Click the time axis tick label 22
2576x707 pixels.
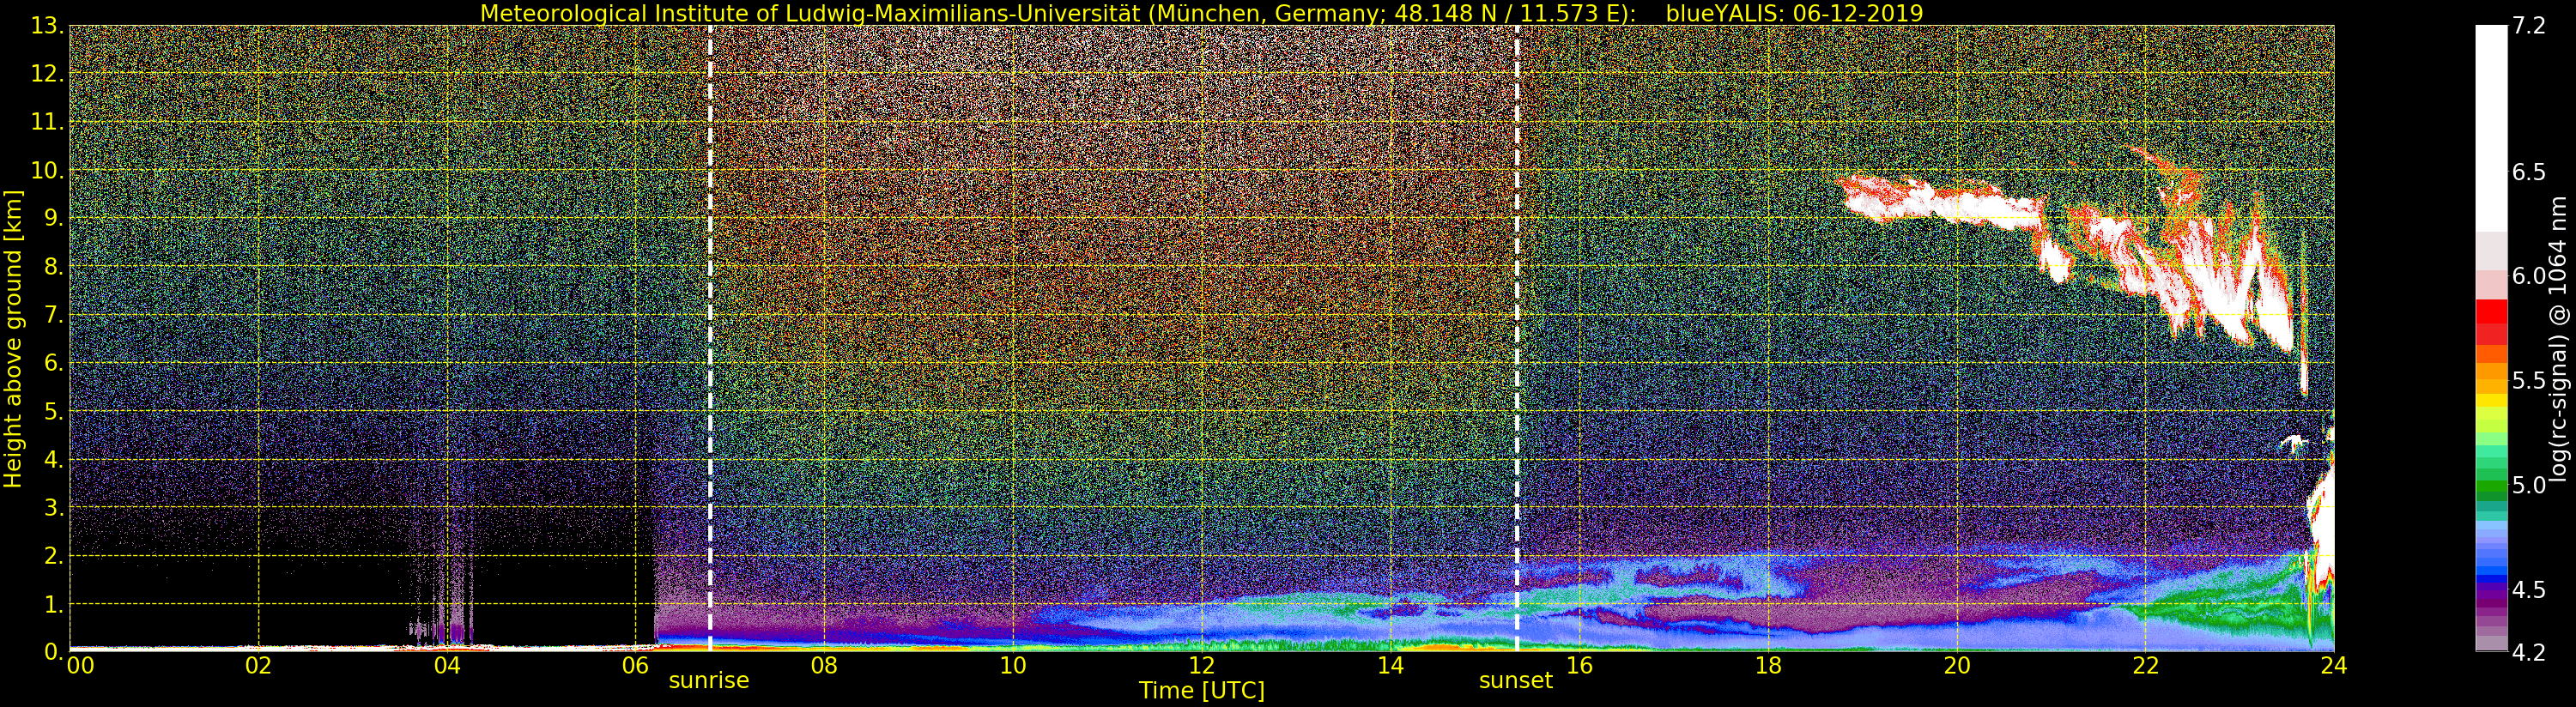pos(2146,666)
